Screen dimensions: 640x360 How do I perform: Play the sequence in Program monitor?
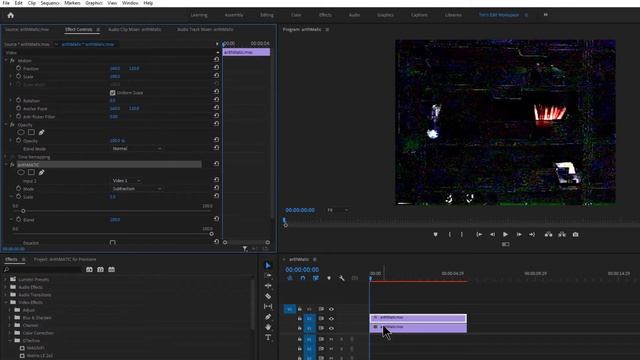505,234
